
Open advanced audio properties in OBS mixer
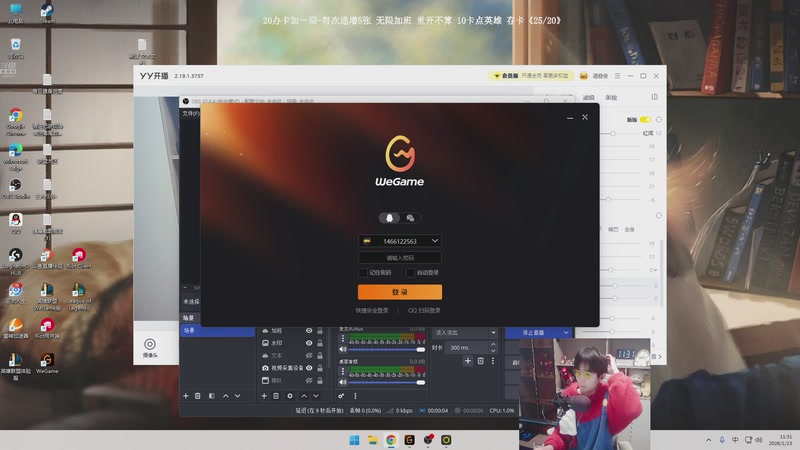pos(341,396)
